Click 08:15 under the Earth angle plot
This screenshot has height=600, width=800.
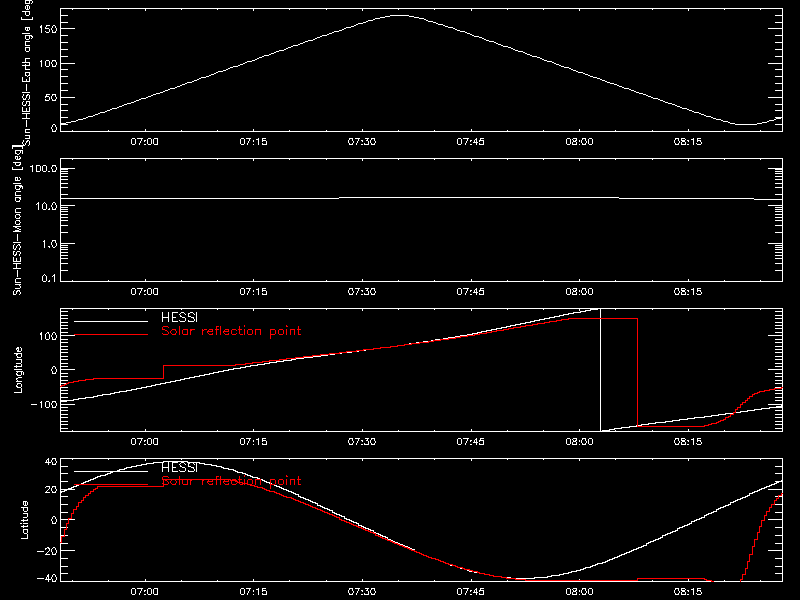[688, 142]
